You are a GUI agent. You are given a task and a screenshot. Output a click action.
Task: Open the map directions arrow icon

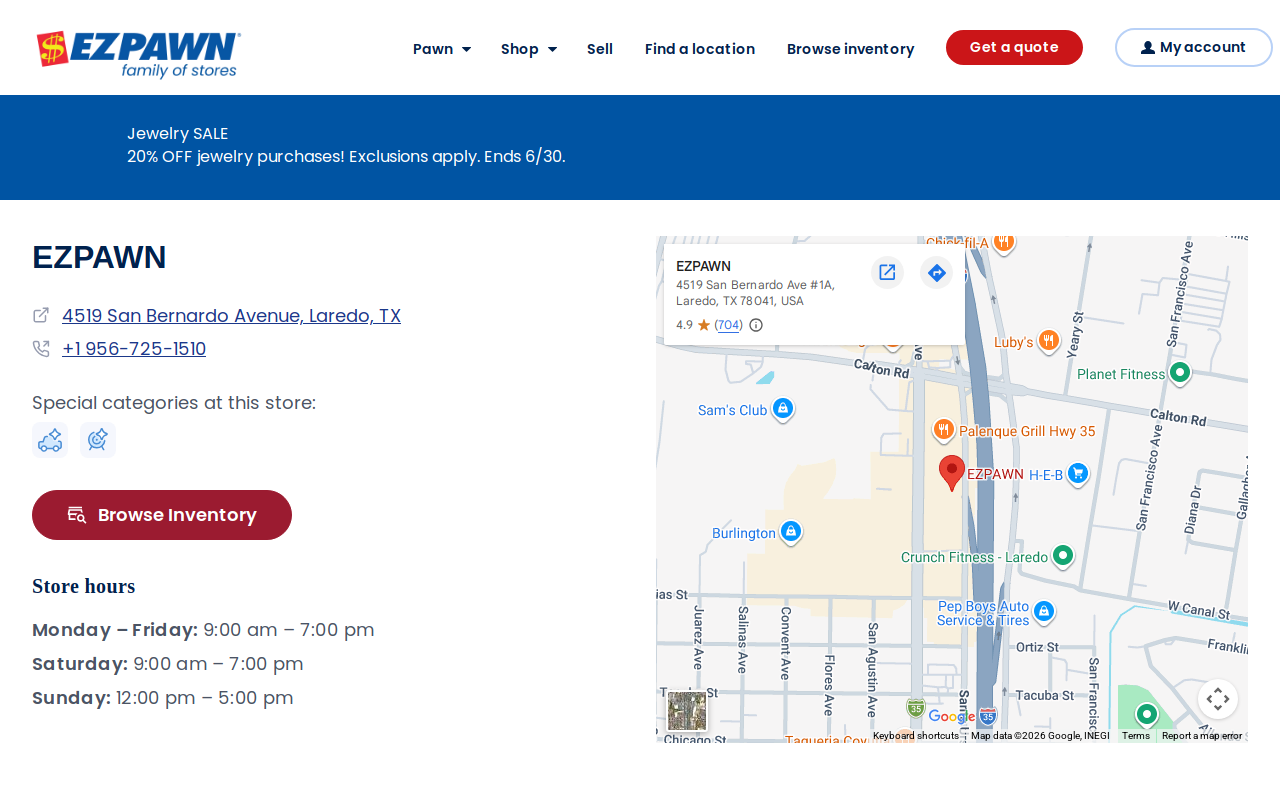click(x=937, y=272)
